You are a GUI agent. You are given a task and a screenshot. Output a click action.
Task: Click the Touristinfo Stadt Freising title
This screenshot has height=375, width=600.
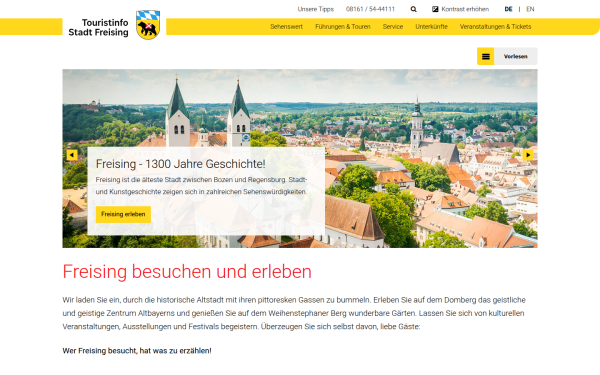pos(98,28)
